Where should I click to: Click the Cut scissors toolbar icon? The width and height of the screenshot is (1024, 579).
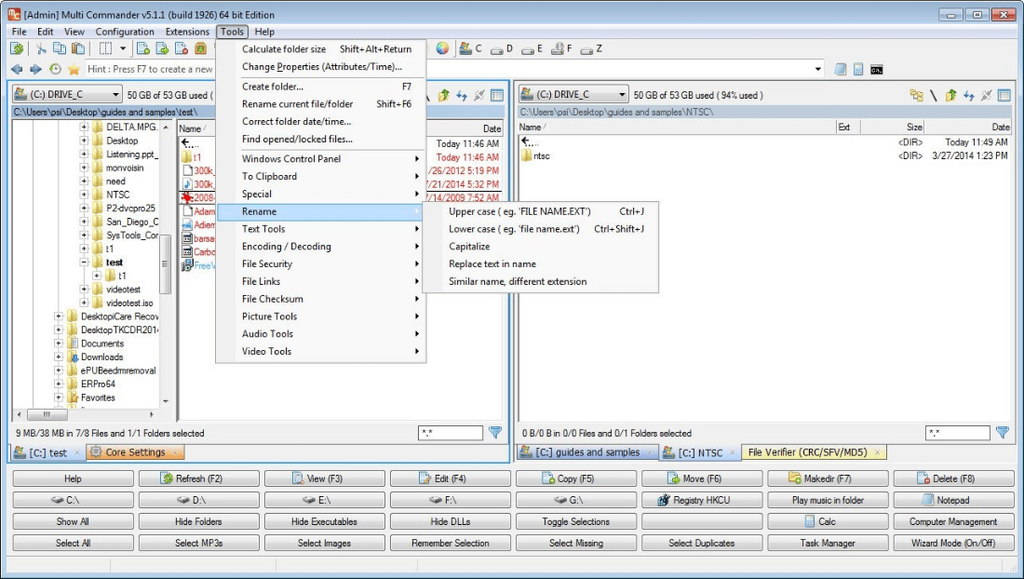(x=41, y=48)
